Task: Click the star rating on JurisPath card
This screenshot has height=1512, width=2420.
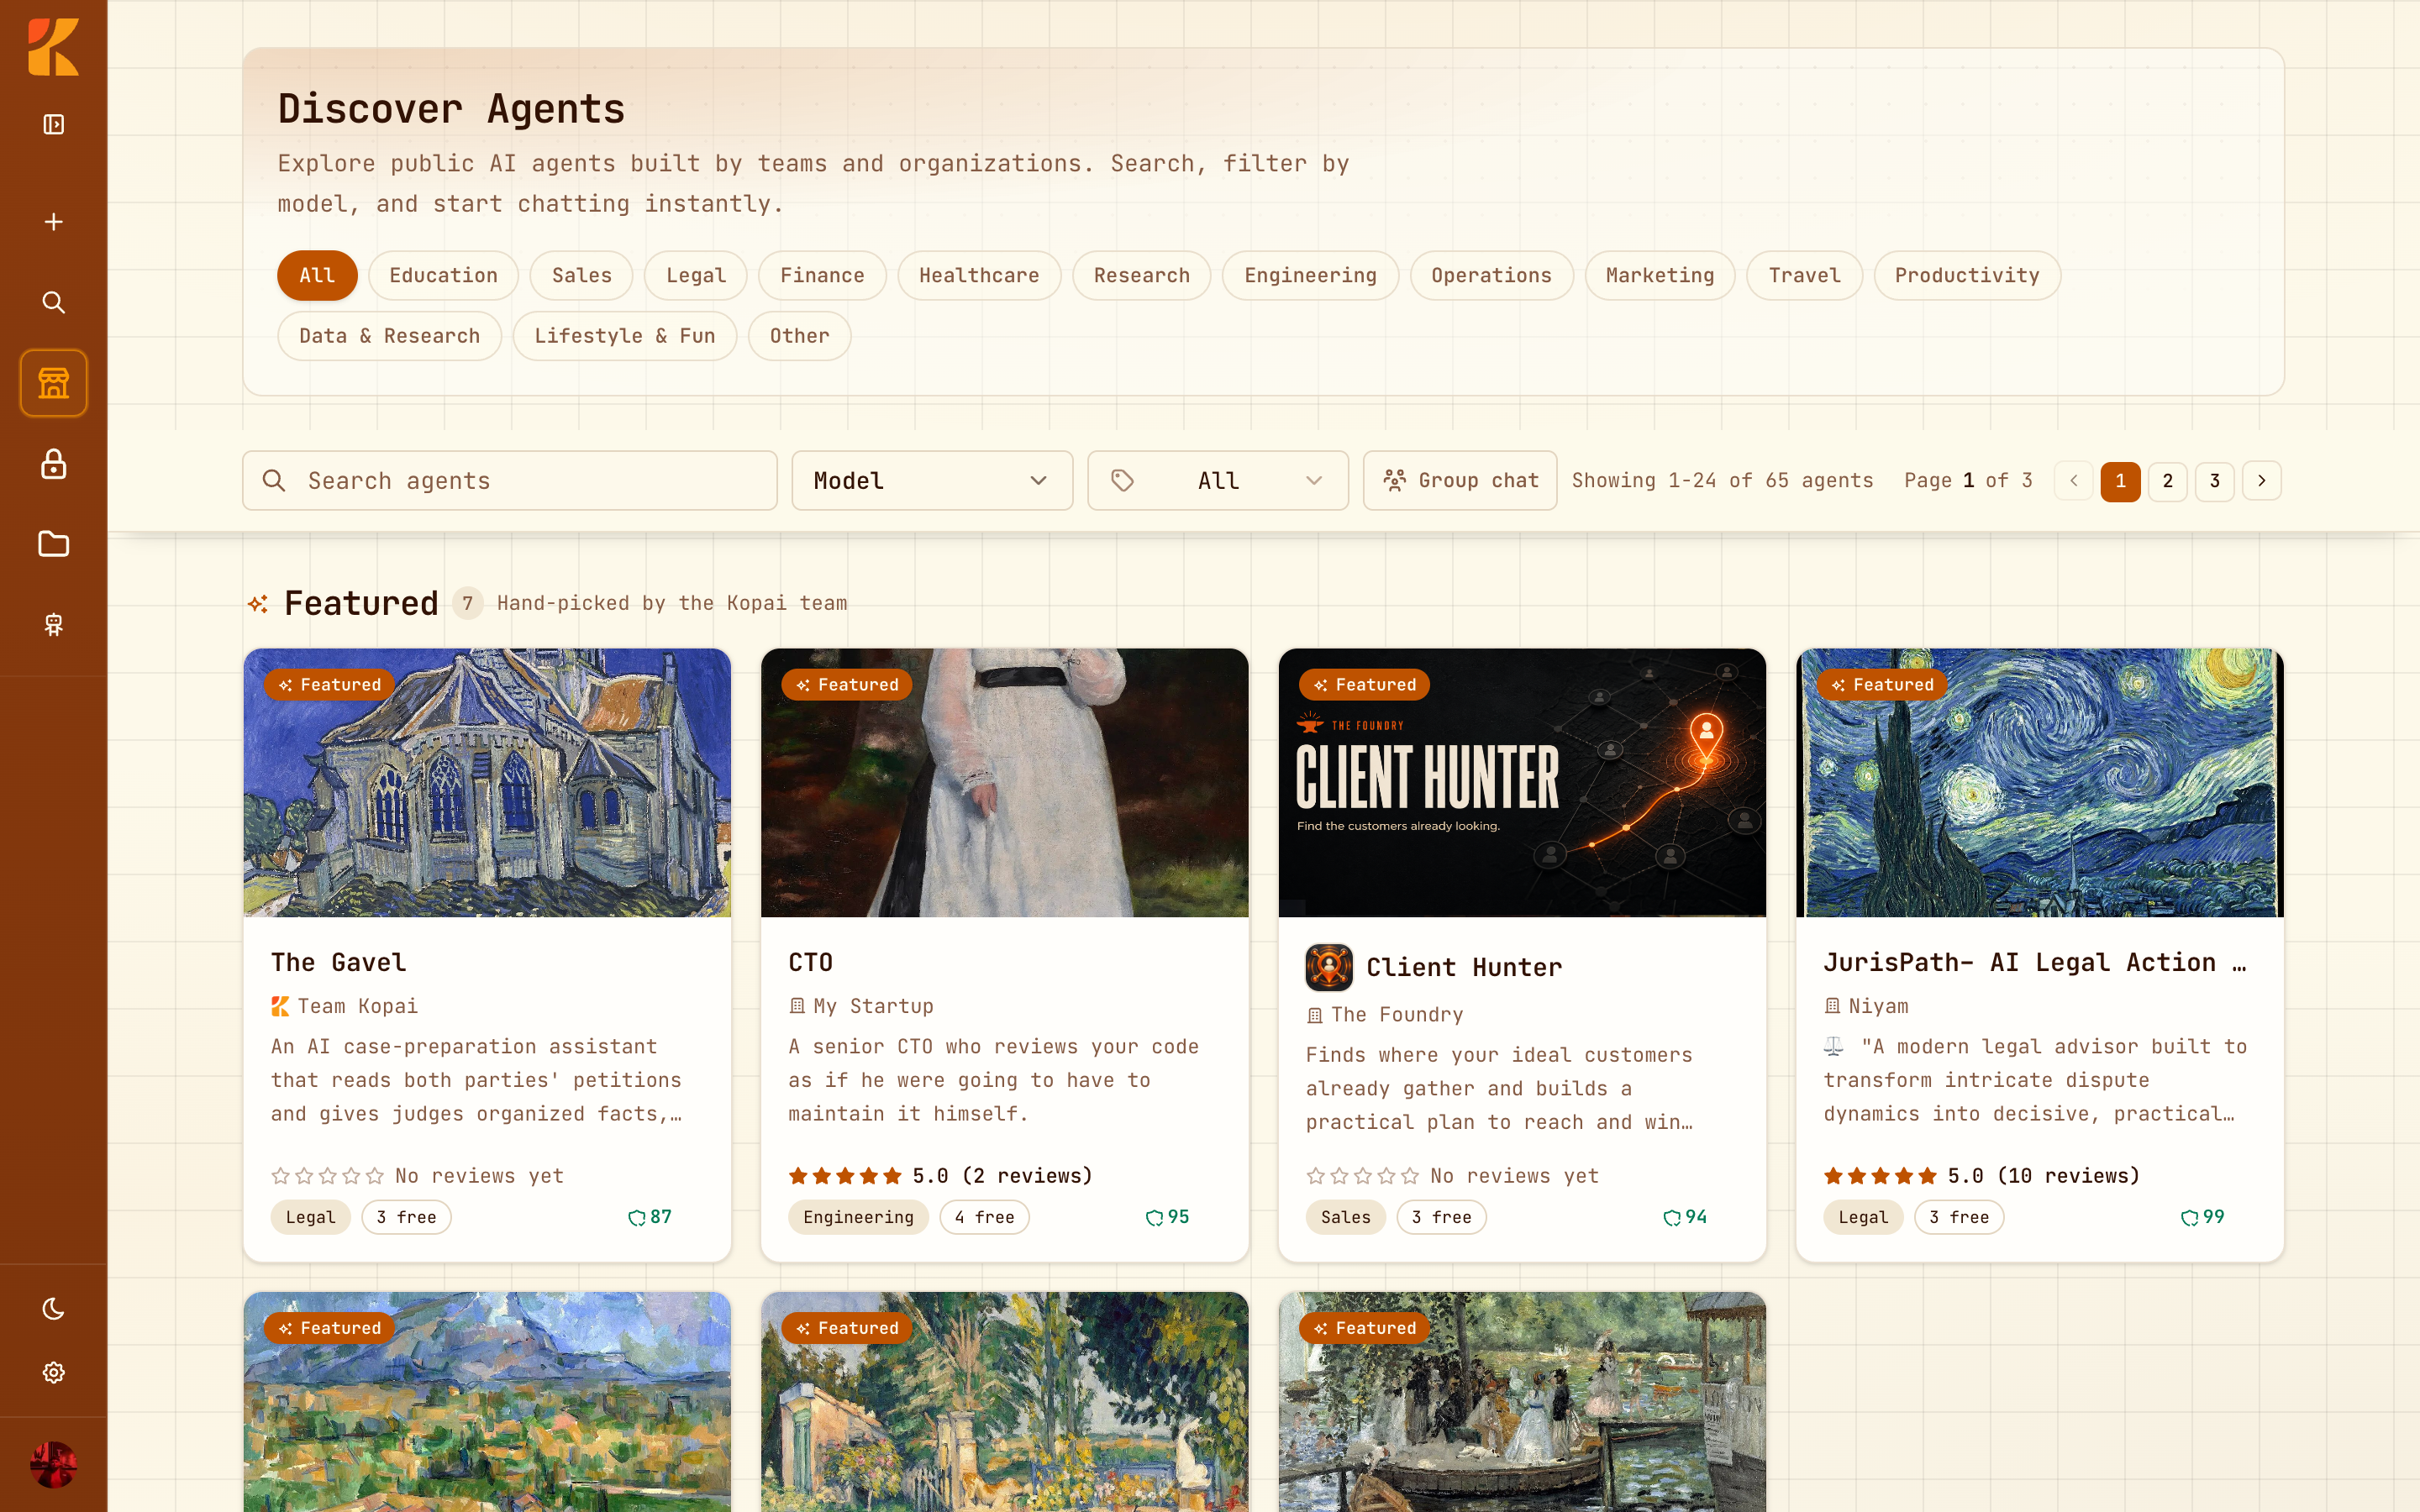Action: (1880, 1176)
